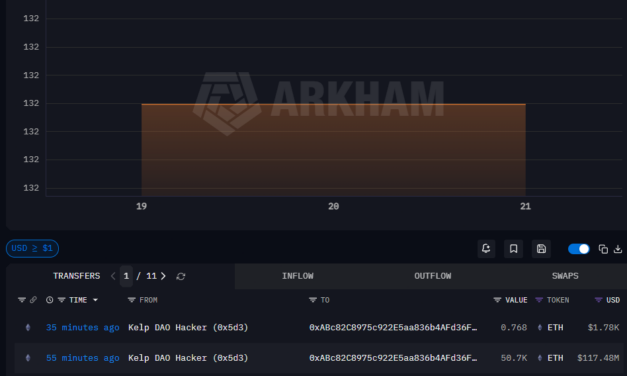Toggle TIME sort order arrow
The width and height of the screenshot is (627, 376).
(95, 300)
